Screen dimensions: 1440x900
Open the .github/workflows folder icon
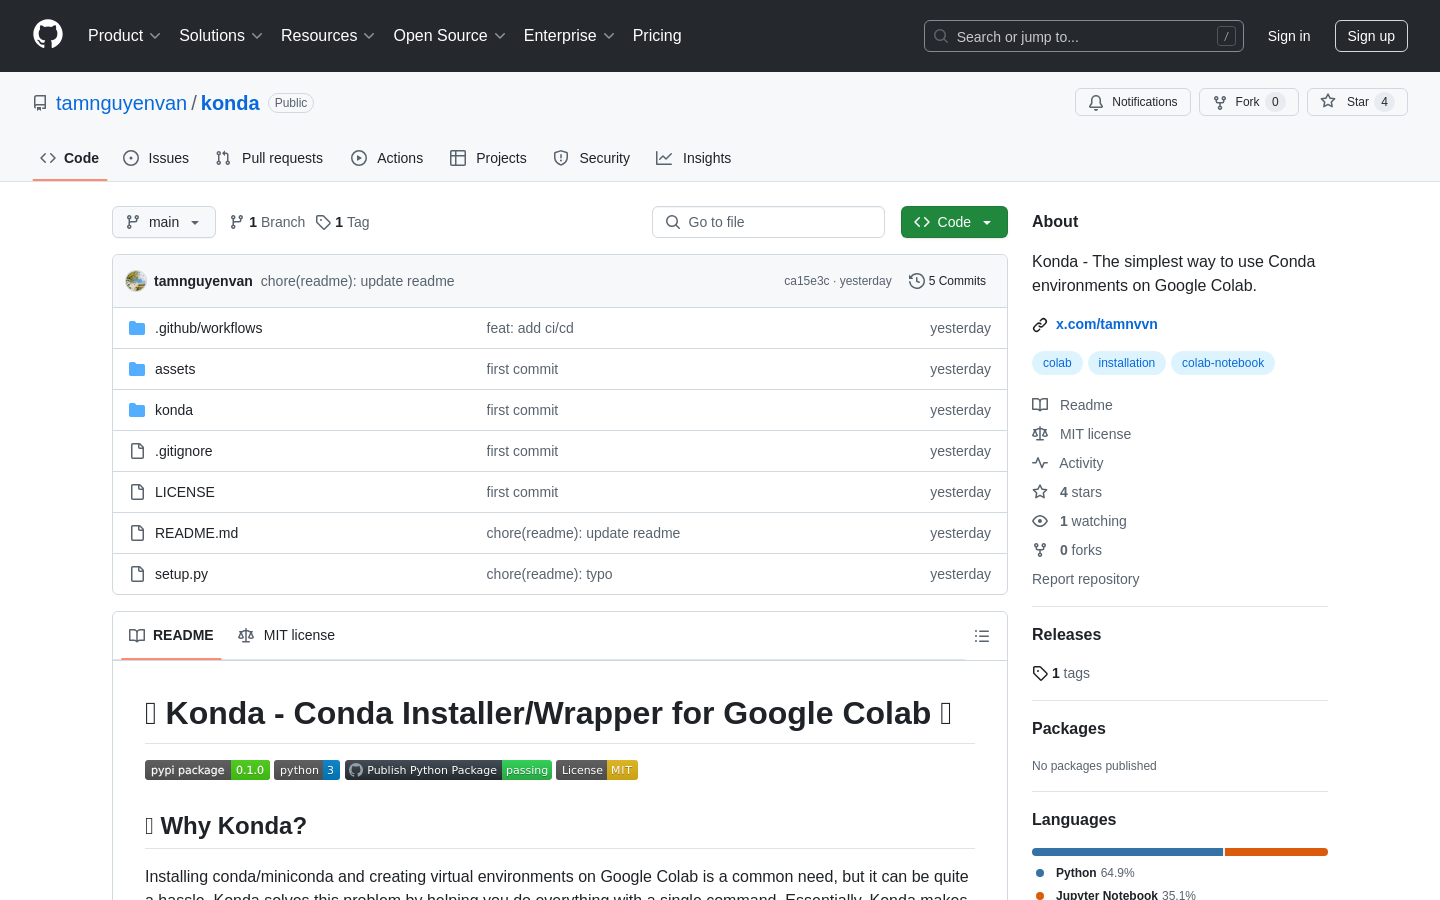137,328
